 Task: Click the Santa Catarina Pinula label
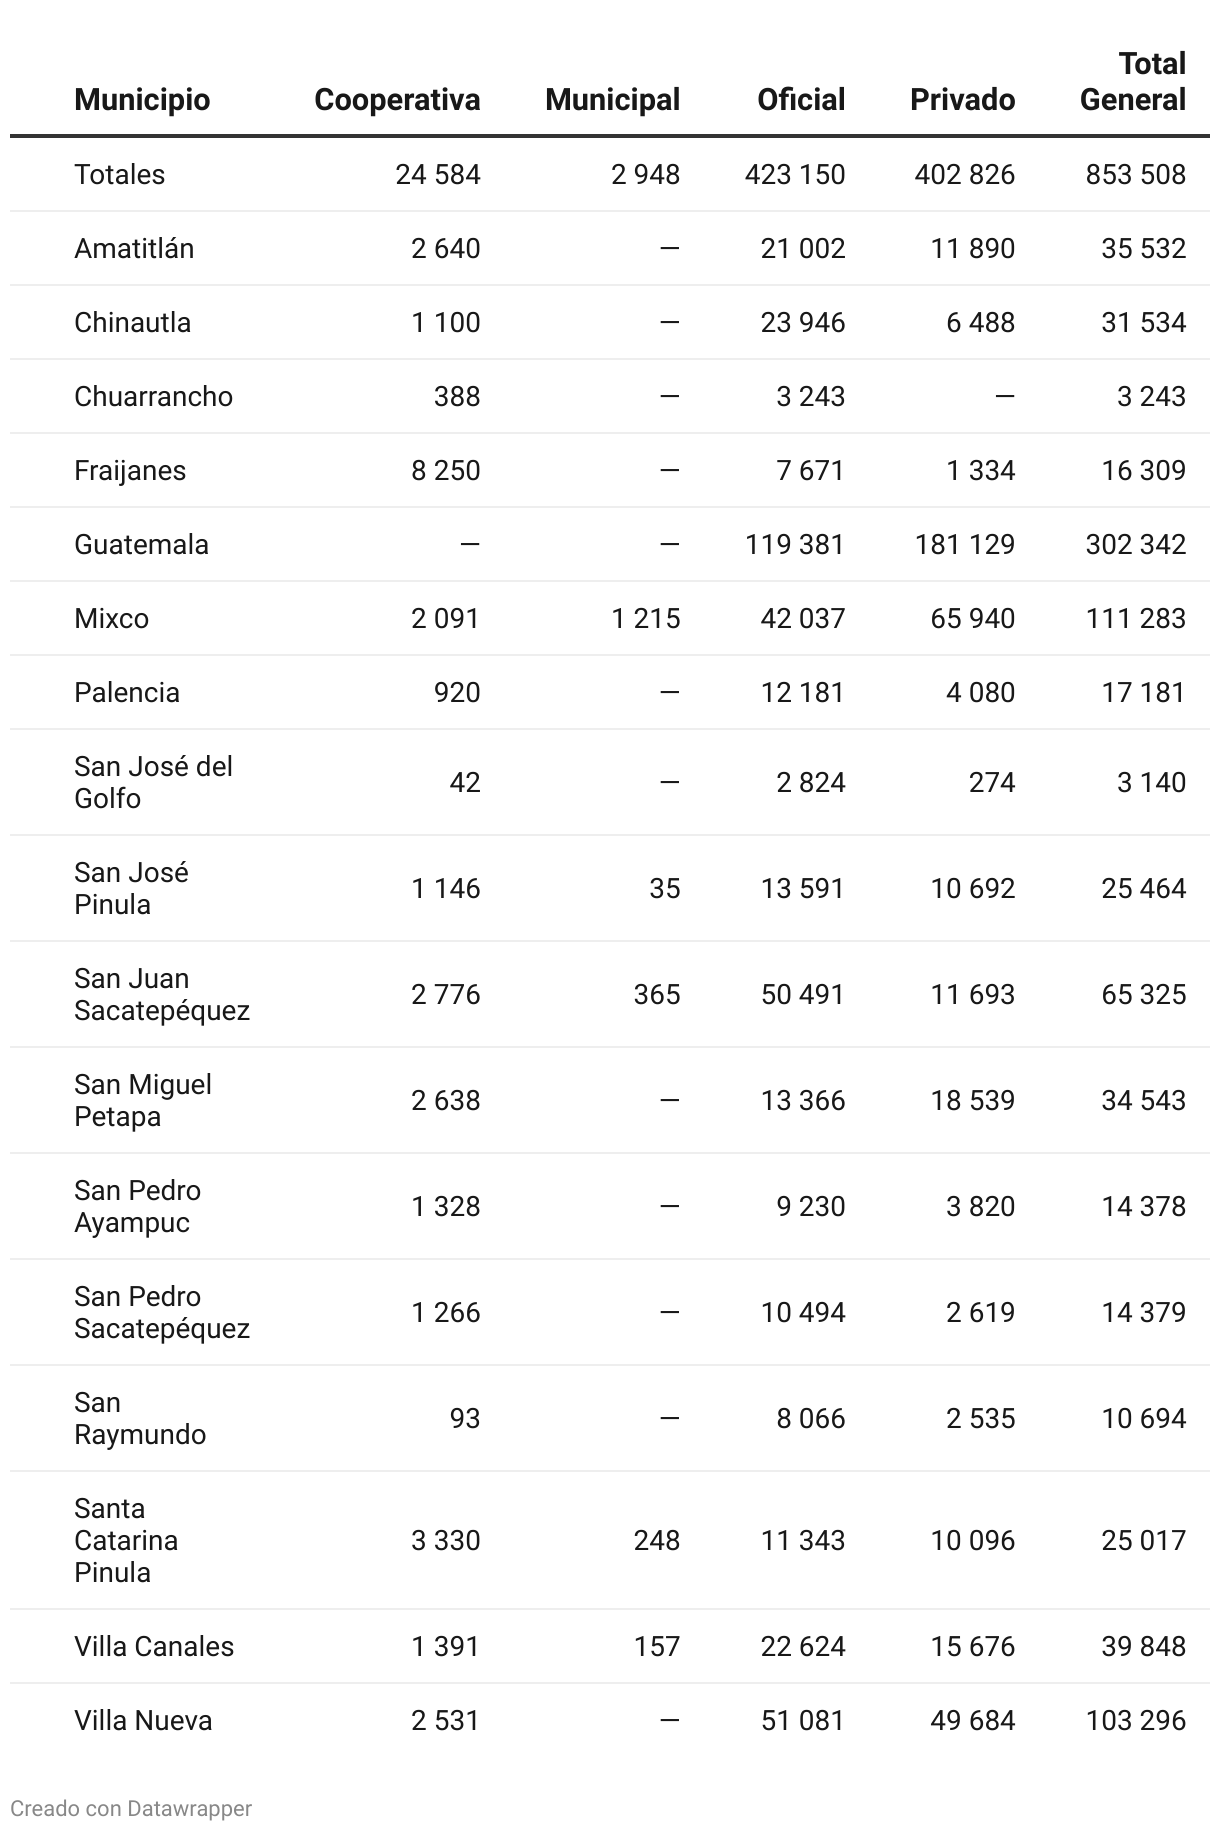click(126, 1541)
